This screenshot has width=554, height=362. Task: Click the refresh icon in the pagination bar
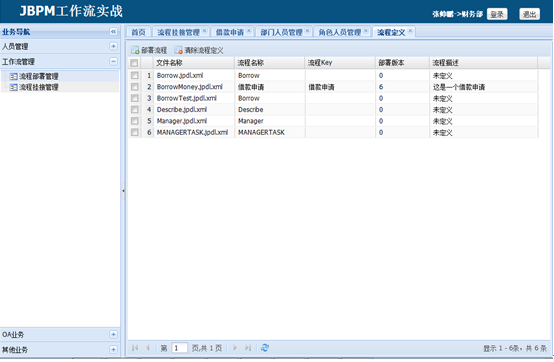click(x=265, y=348)
